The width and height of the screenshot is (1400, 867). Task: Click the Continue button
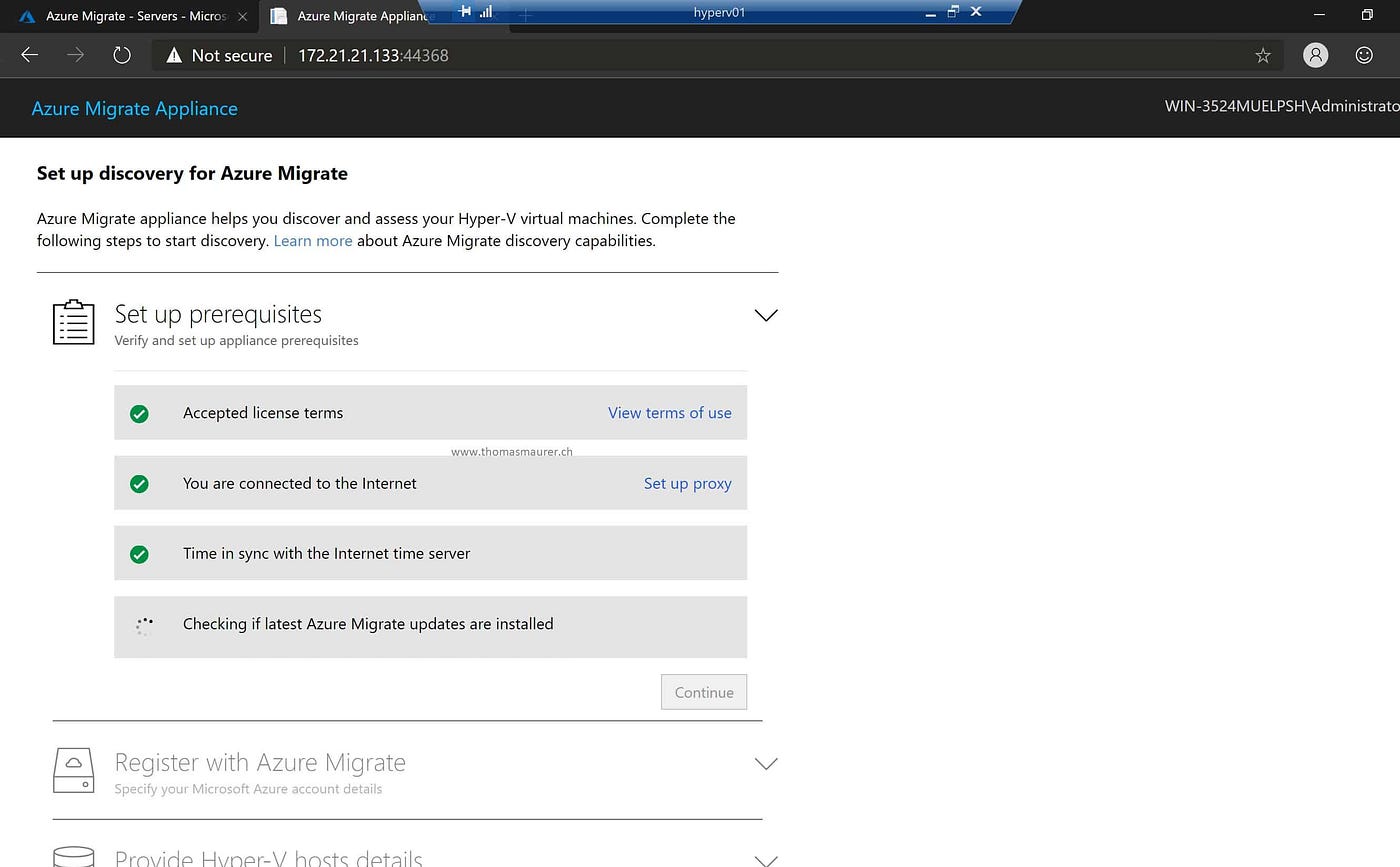pyautogui.click(x=704, y=692)
